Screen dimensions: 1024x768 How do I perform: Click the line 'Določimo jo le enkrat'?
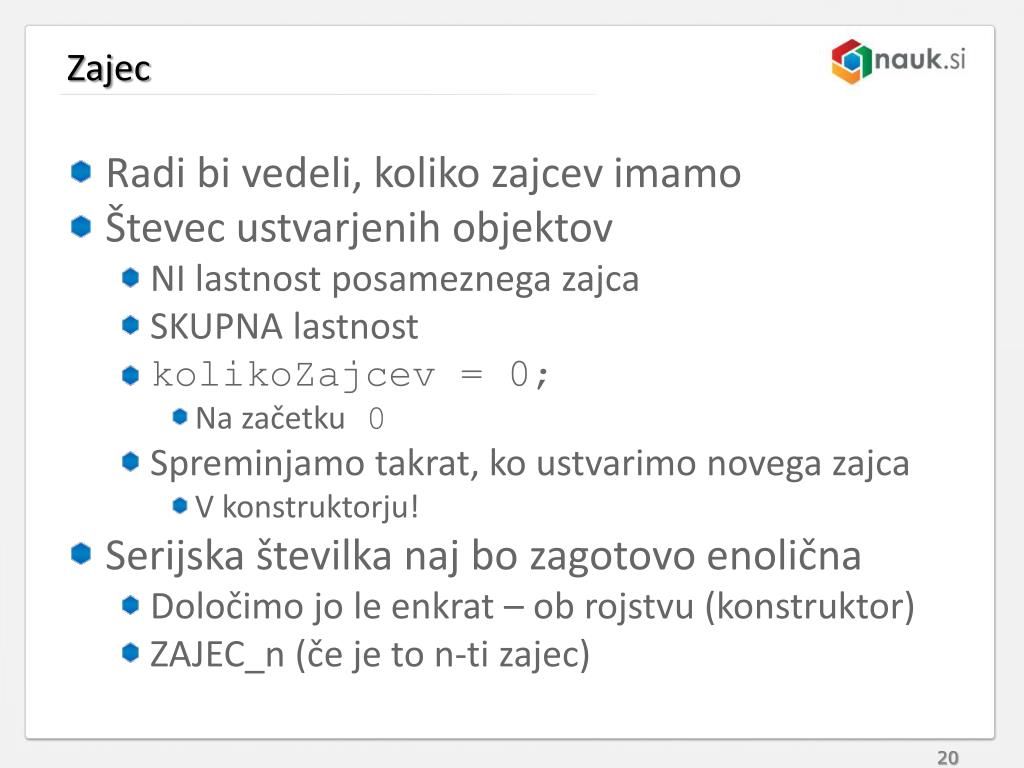(x=532, y=607)
